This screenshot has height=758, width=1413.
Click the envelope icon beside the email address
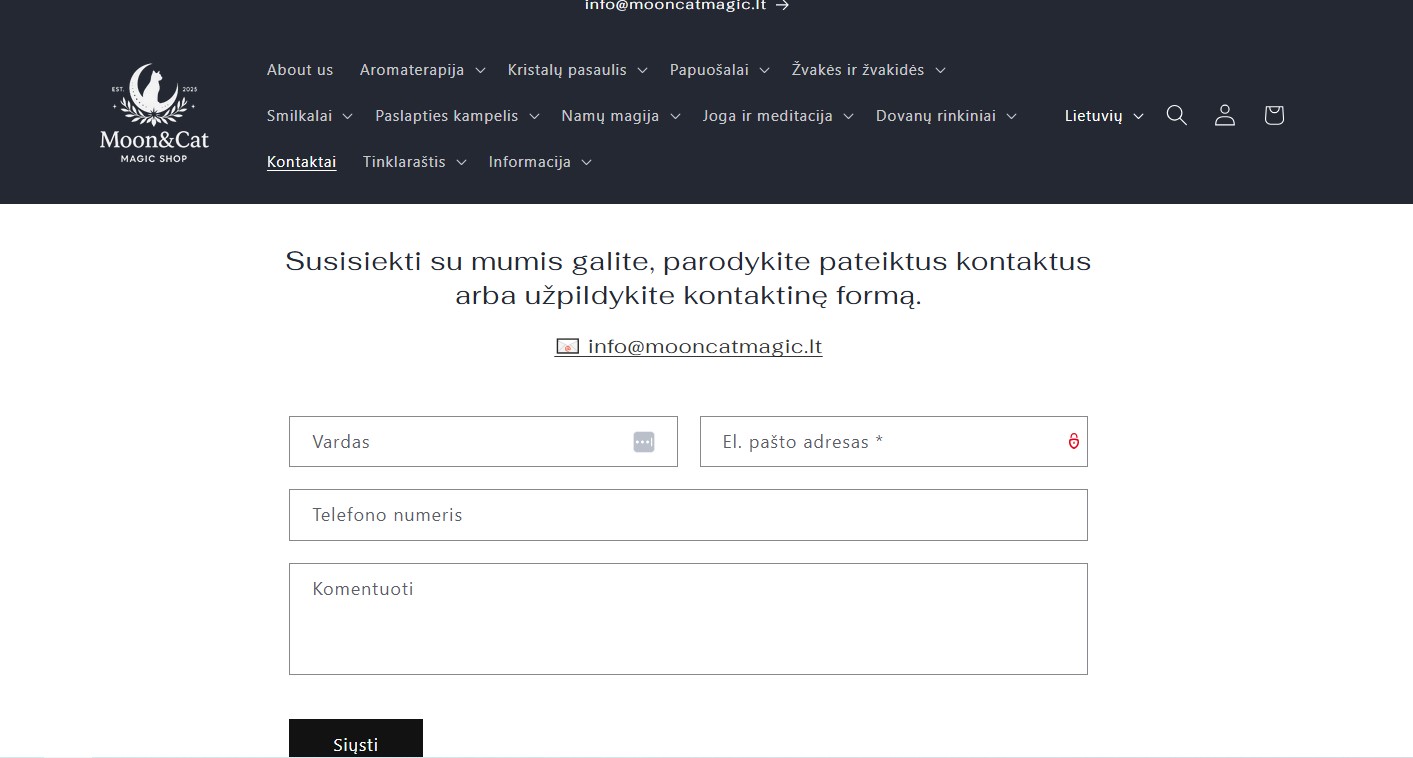567,347
